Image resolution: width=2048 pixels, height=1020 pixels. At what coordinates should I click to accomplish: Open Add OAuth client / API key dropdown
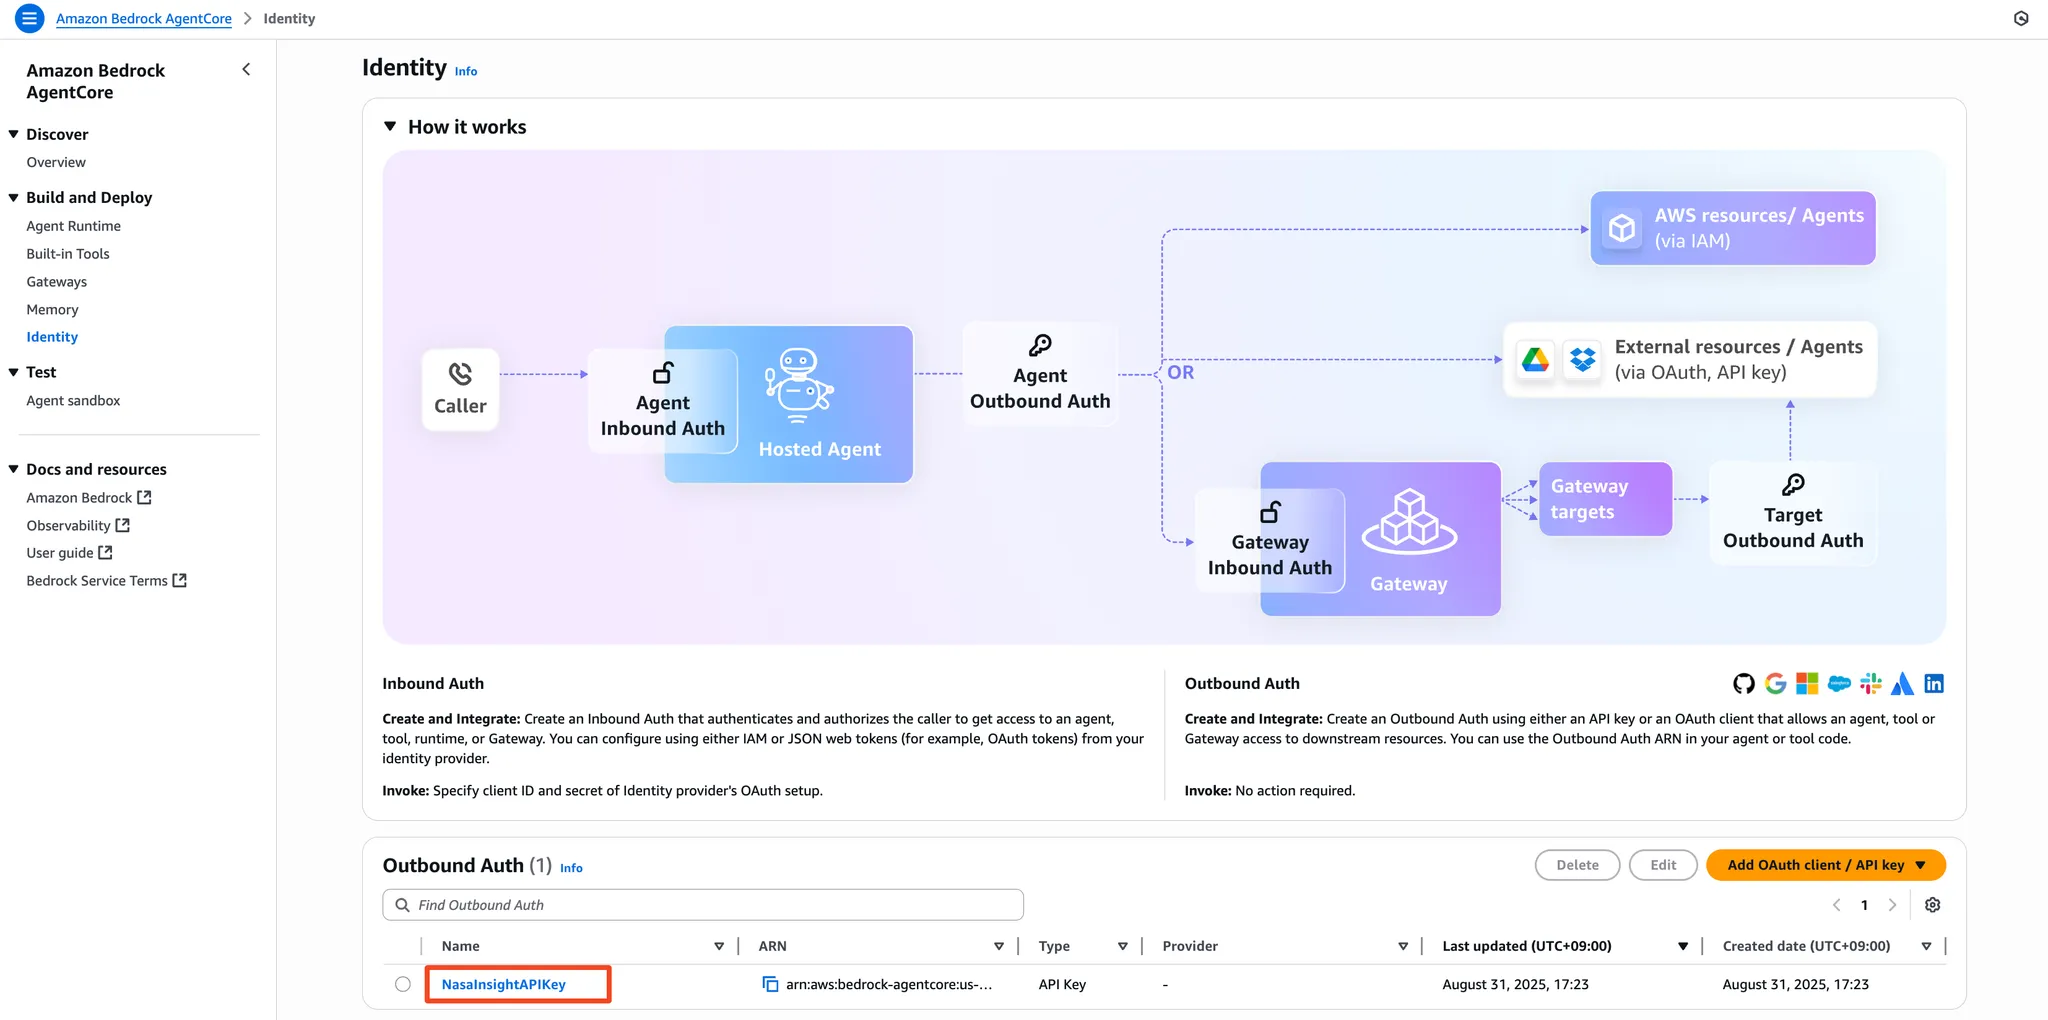tap(1826, 865)
